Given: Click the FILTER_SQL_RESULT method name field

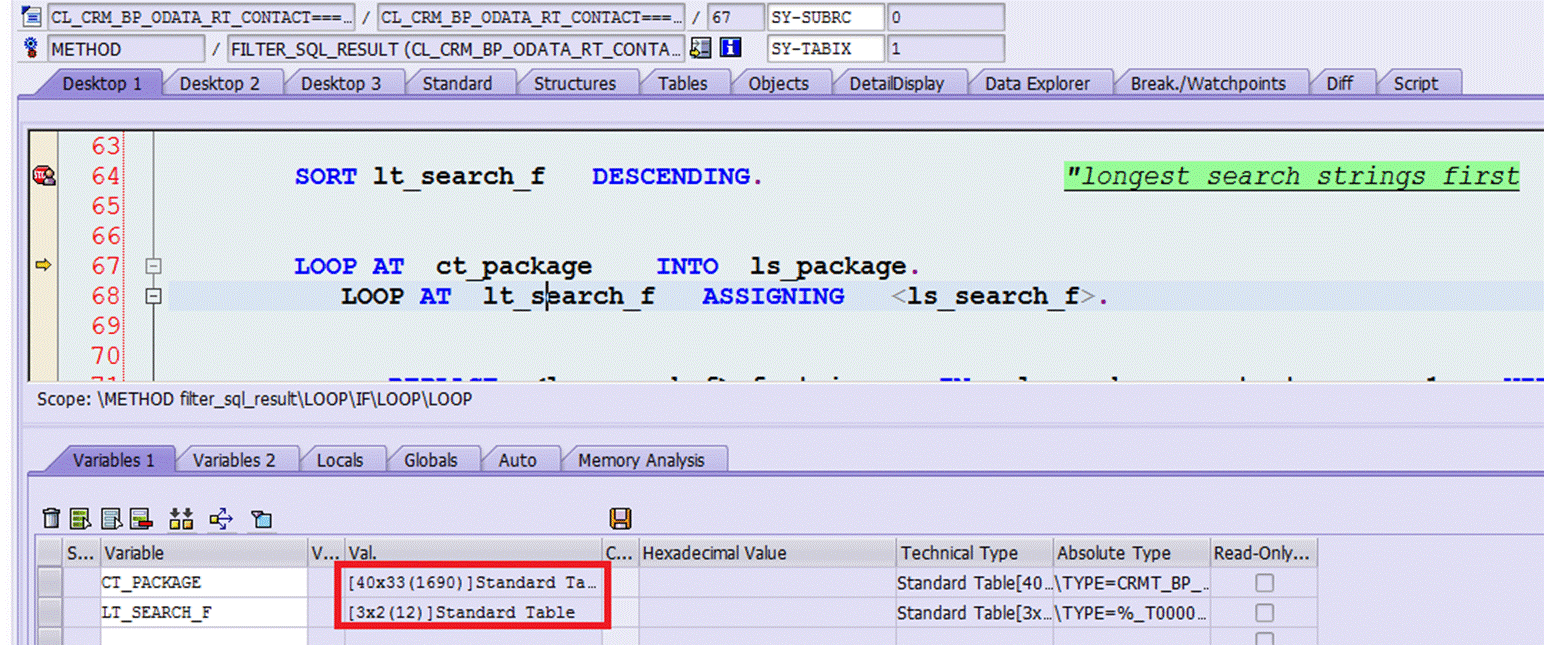Looking at the screenshot, I should point(456,48).
